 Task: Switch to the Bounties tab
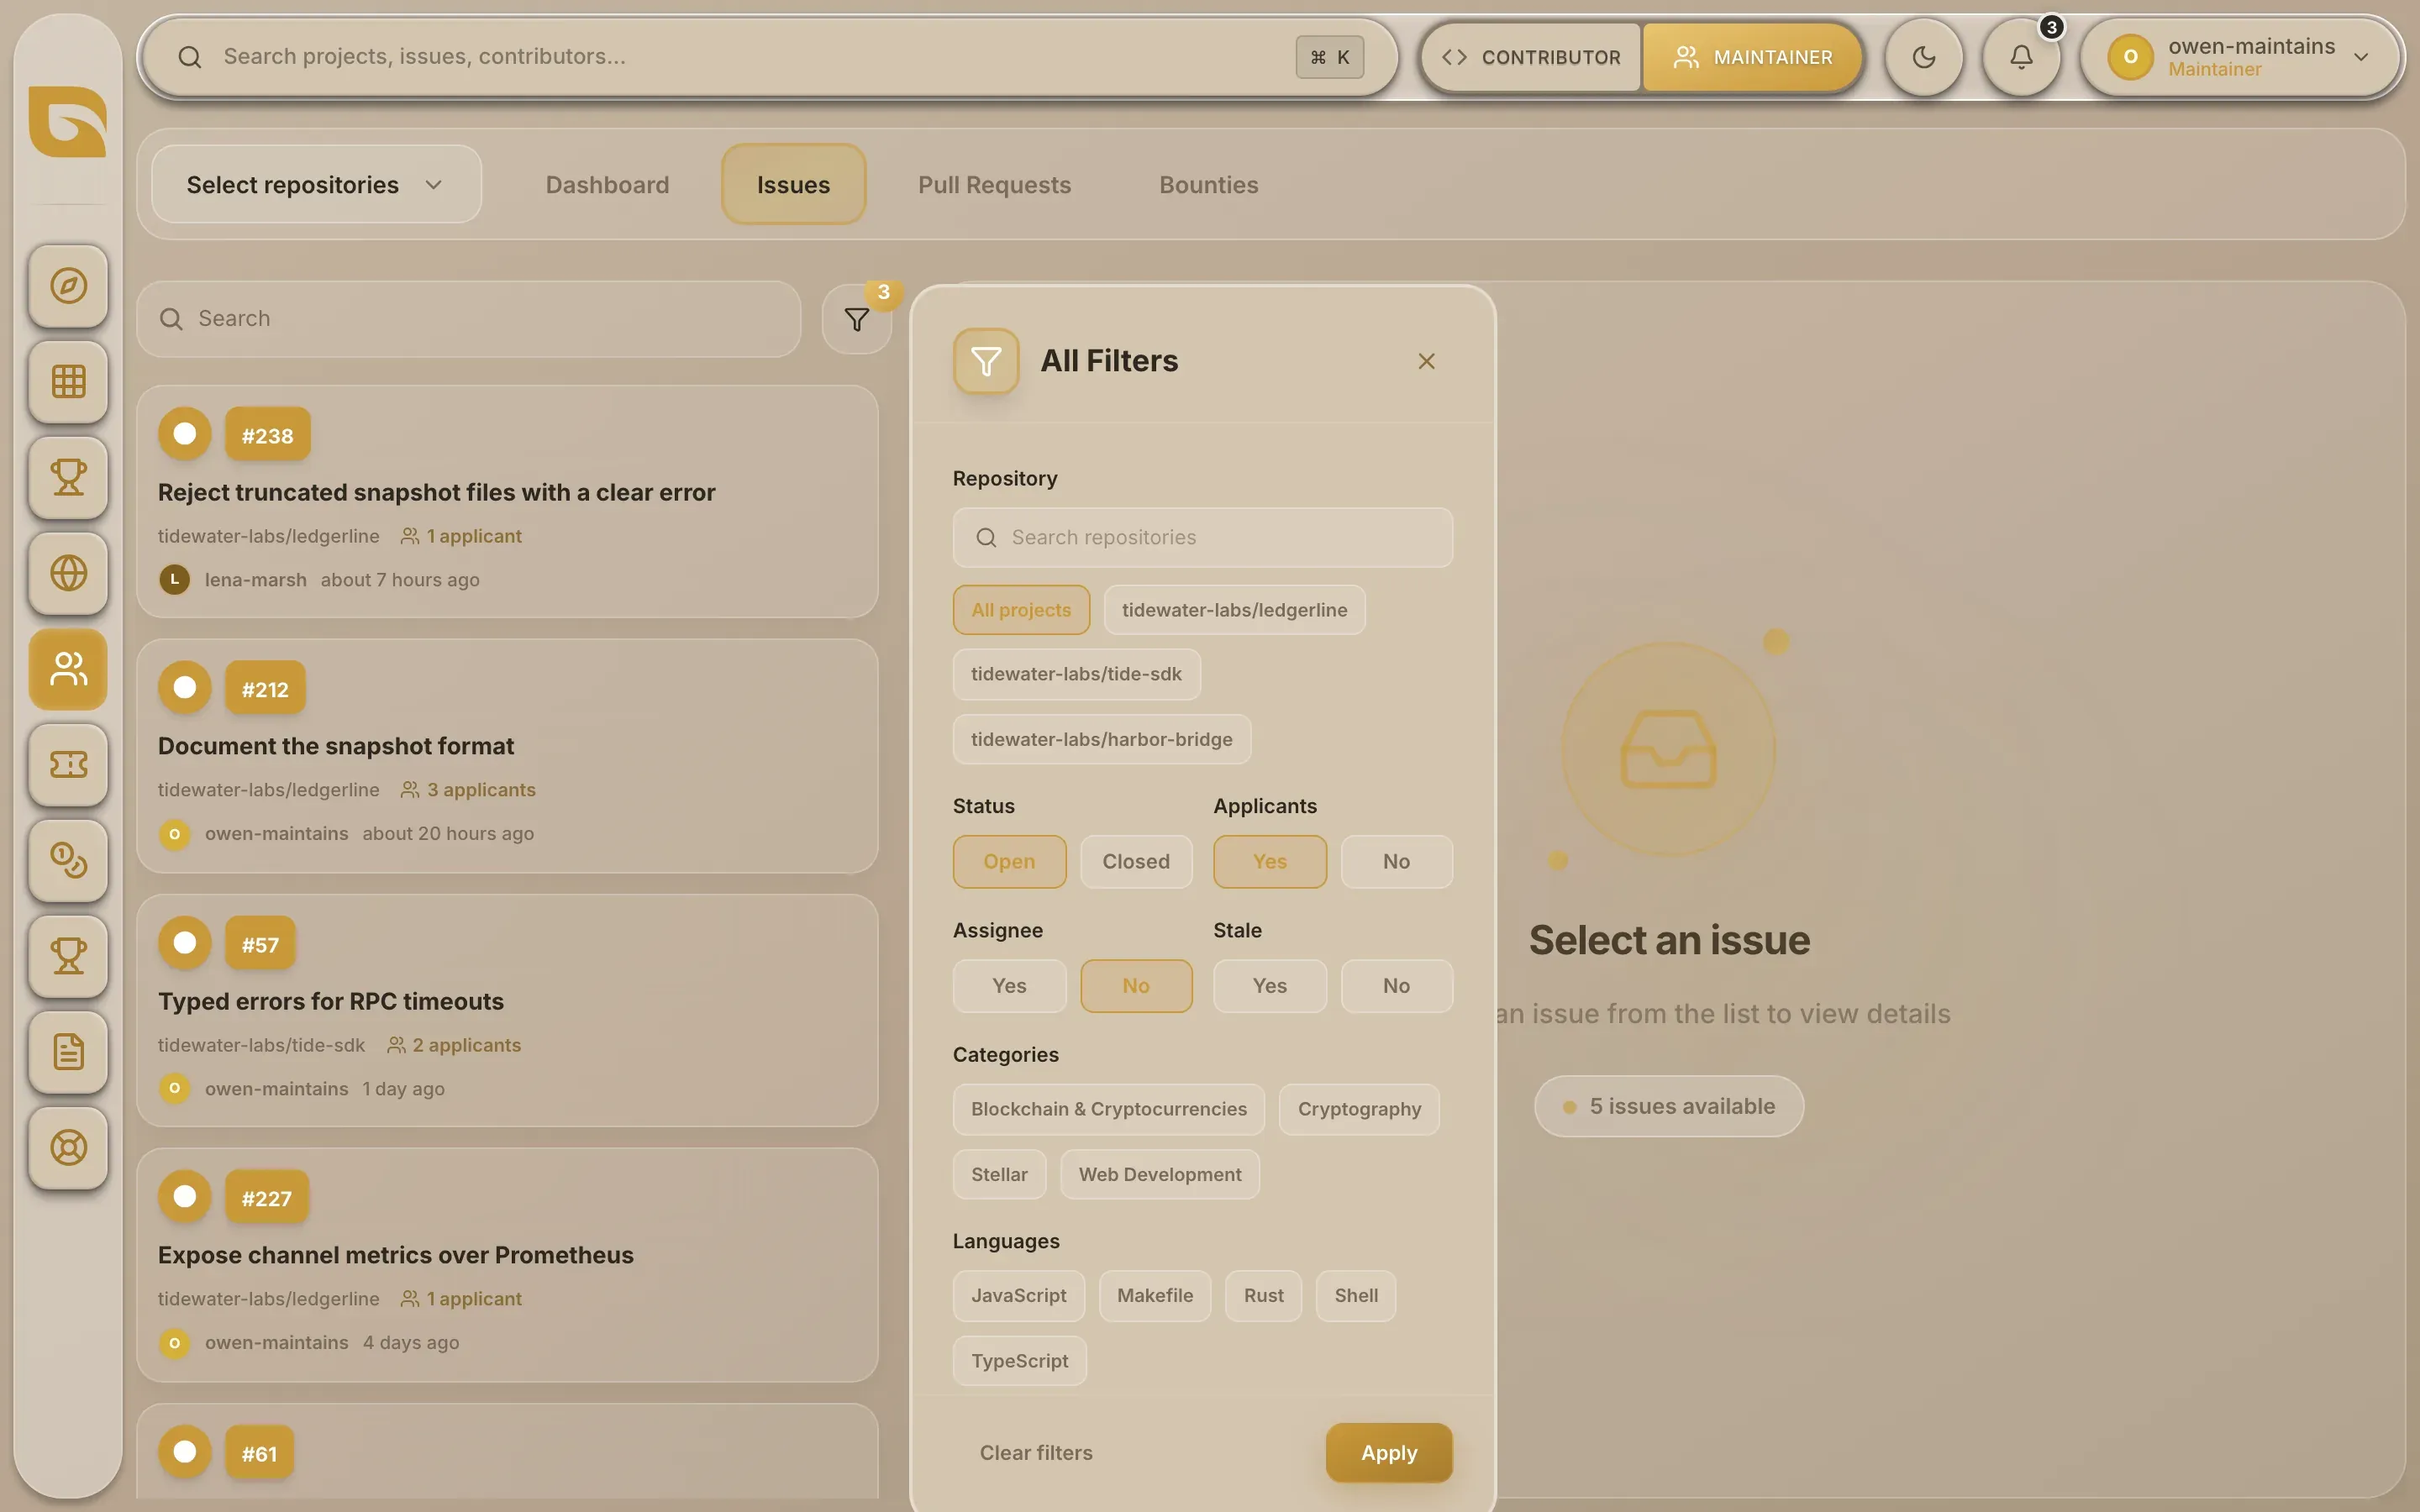(1208, 184)
